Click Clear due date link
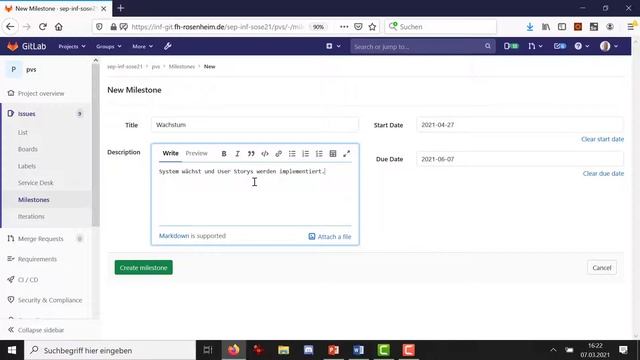640x360 pixels. tap(603, 173)
